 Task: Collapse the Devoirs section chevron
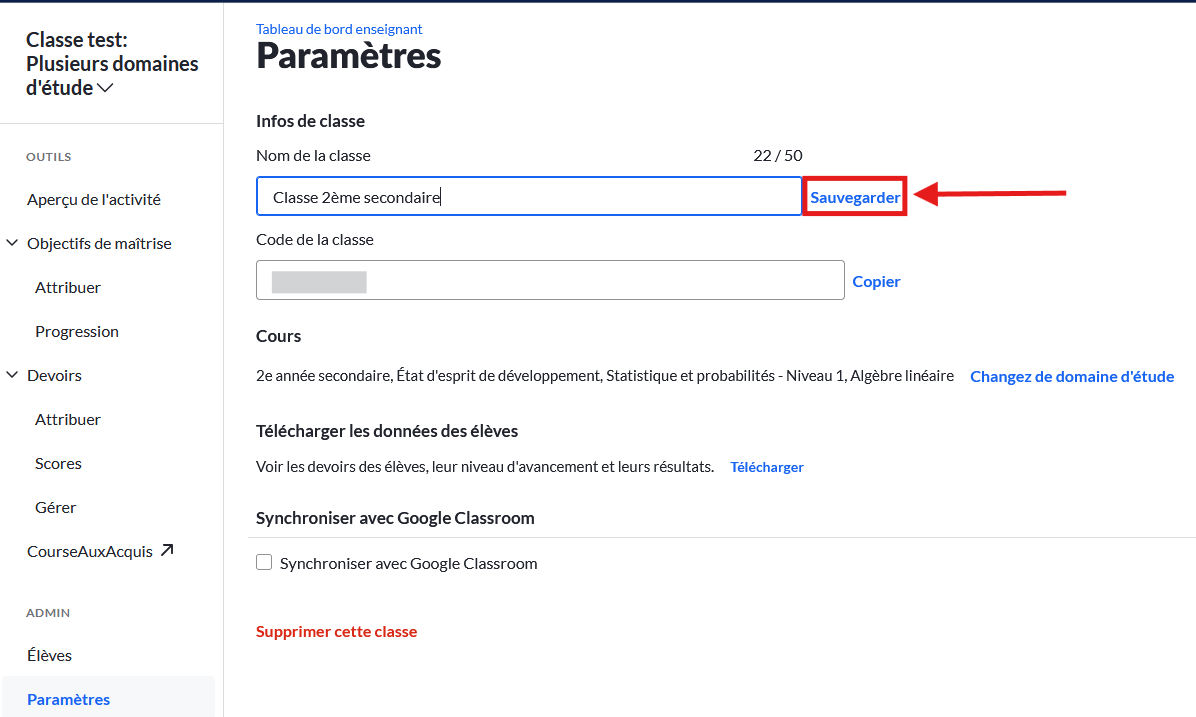(x=12, y=375)
